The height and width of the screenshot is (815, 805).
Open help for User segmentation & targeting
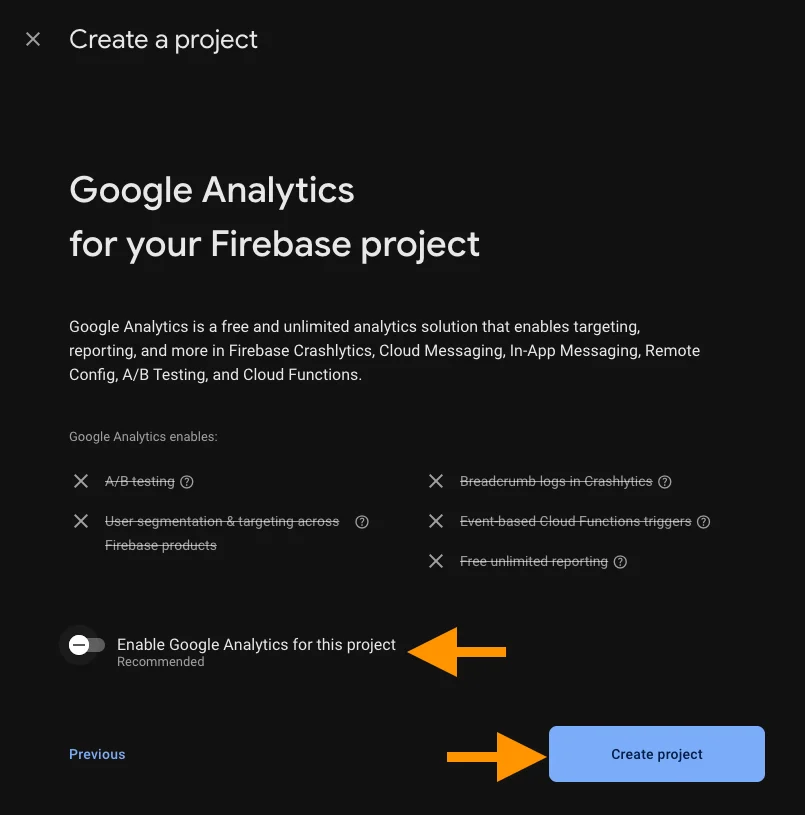coord(362,522)
